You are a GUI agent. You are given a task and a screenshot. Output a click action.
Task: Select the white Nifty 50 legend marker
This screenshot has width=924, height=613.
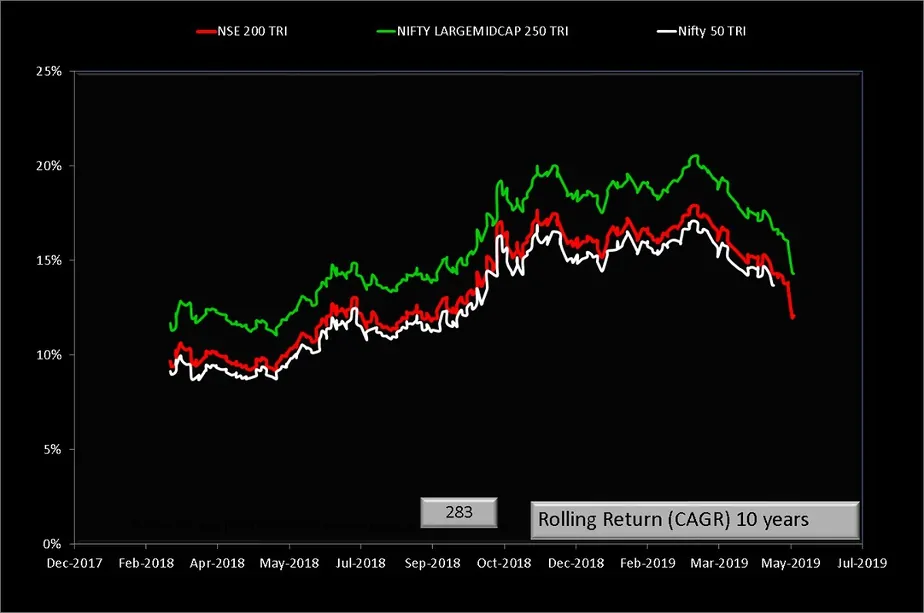pos(666,32)
